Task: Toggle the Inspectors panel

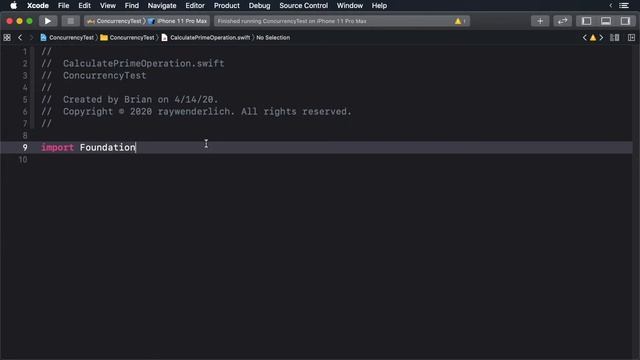Action: coord(625,21)
